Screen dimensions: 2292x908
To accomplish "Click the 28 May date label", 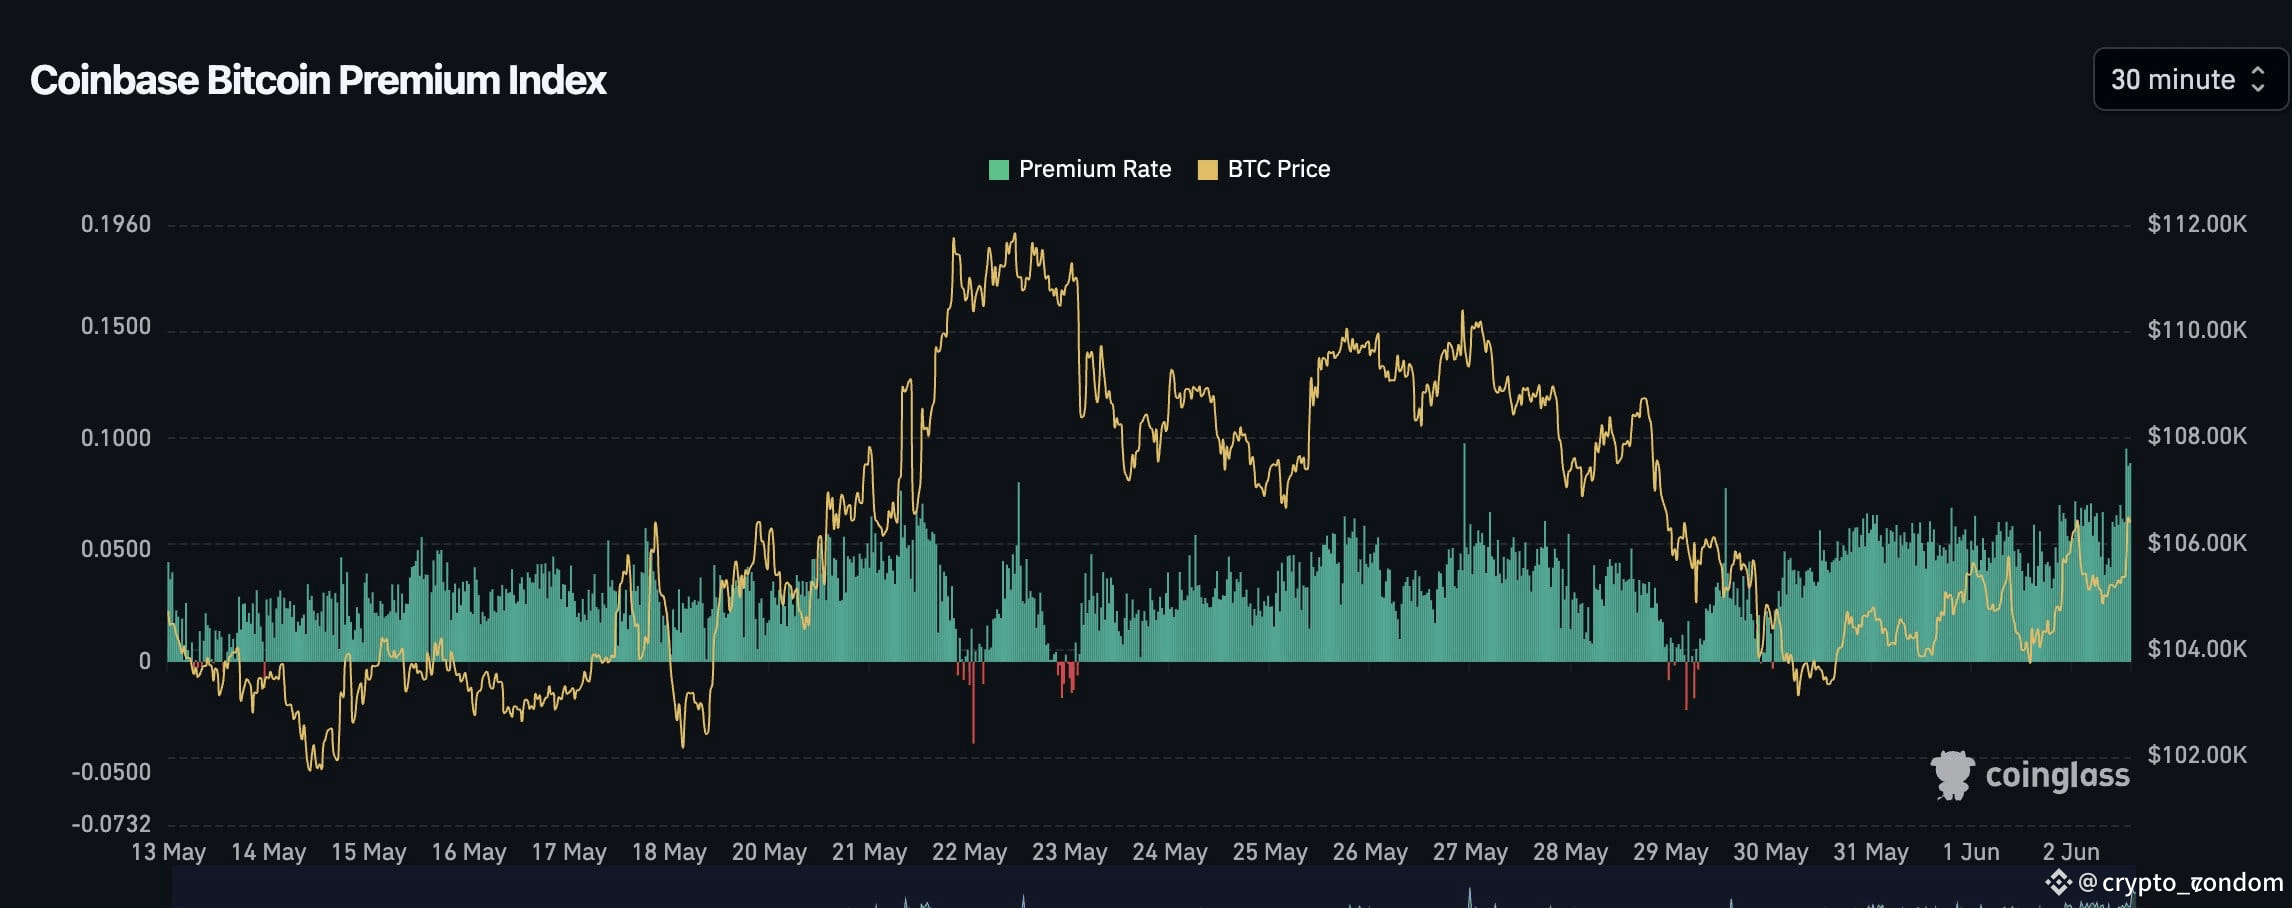I will coord(1570,852).
